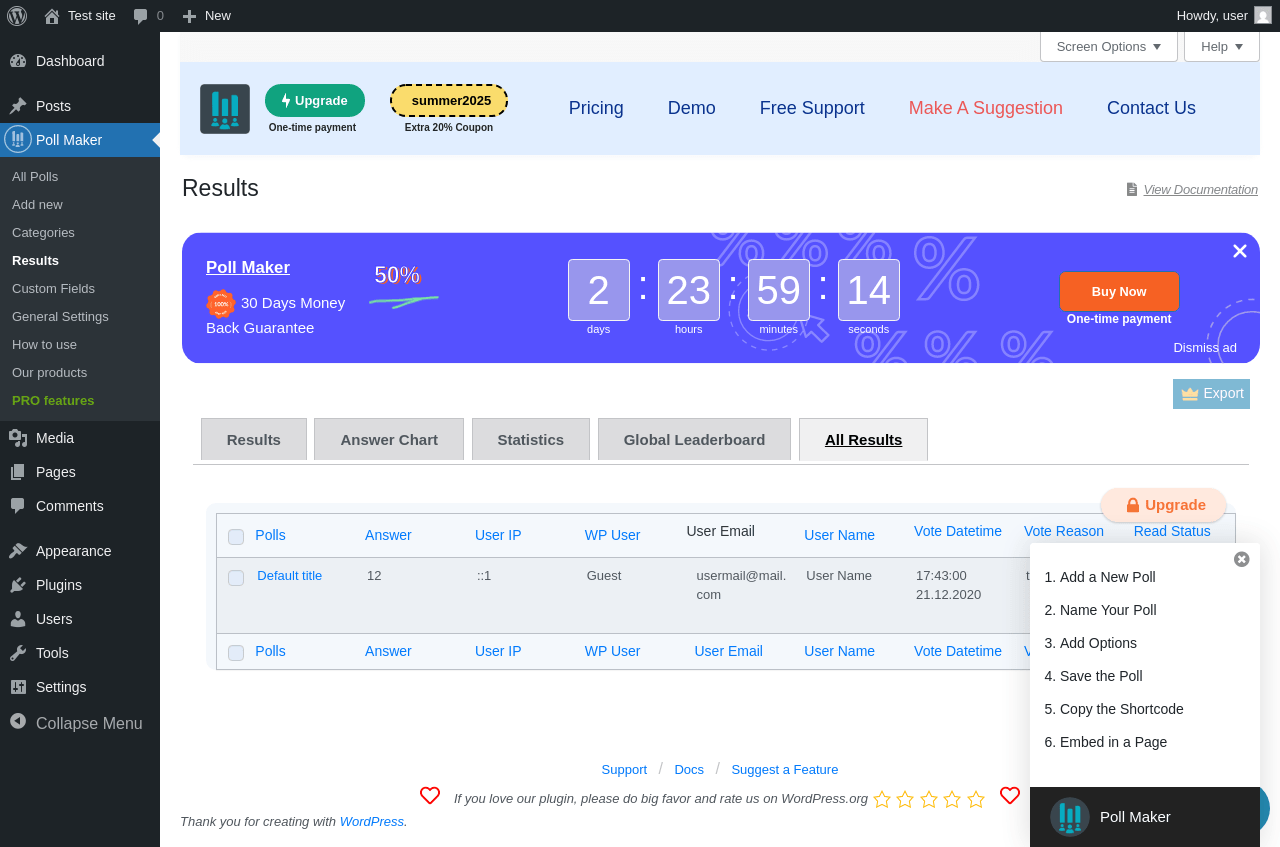Open the Settings sidebar item

80,687
